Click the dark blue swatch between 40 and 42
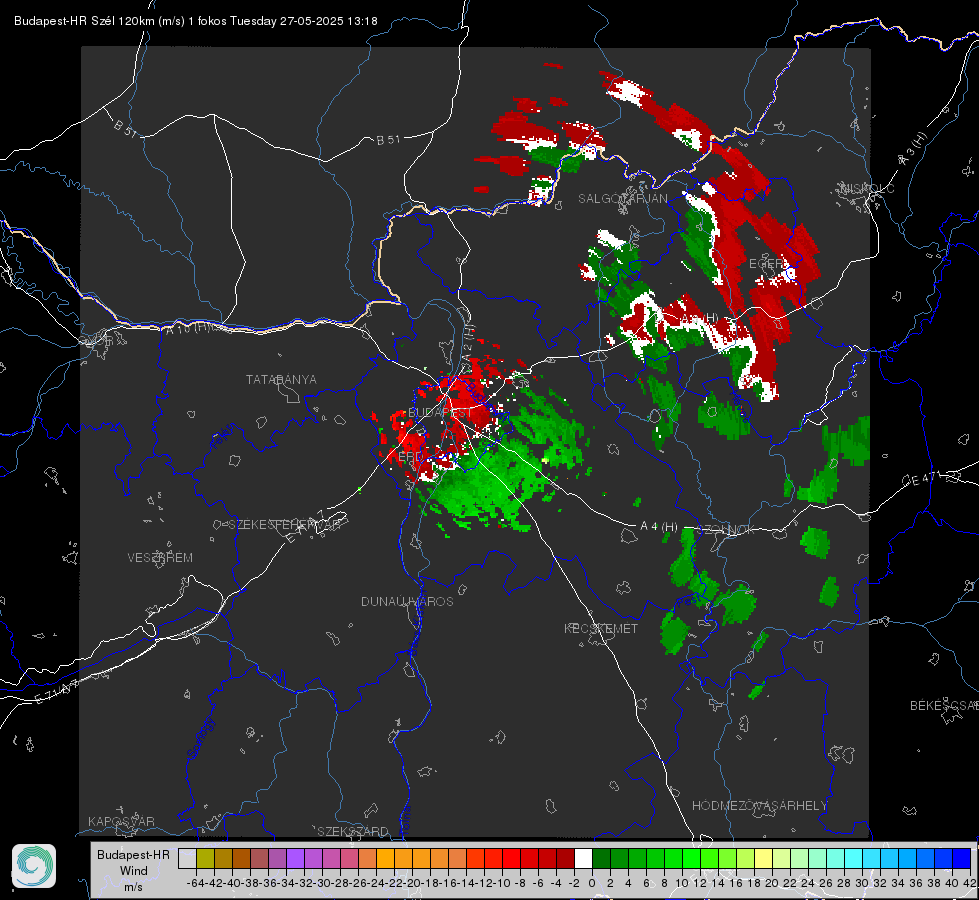The image size is (979, 900). [962, 859]
